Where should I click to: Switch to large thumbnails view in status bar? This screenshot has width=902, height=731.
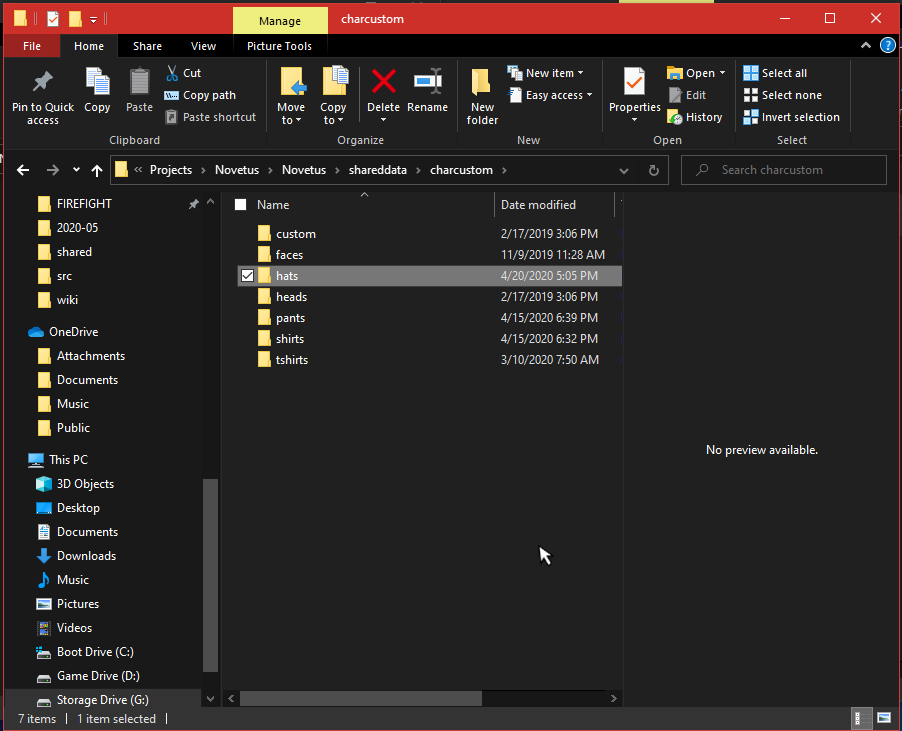click(x=883, y=718)
